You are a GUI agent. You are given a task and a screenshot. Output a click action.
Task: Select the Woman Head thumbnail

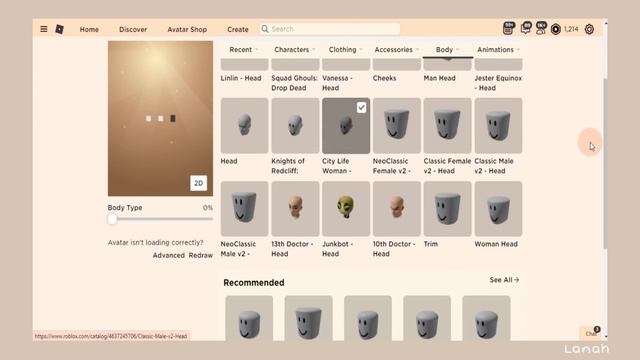(x=498, y=209)
